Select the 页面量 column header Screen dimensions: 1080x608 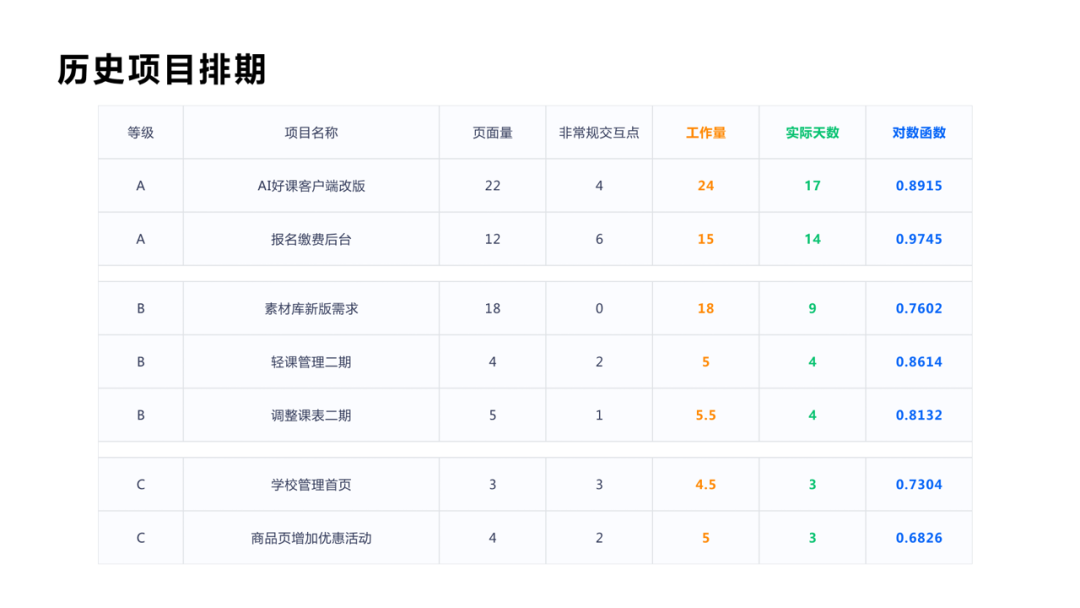click(x=492, y=133)
